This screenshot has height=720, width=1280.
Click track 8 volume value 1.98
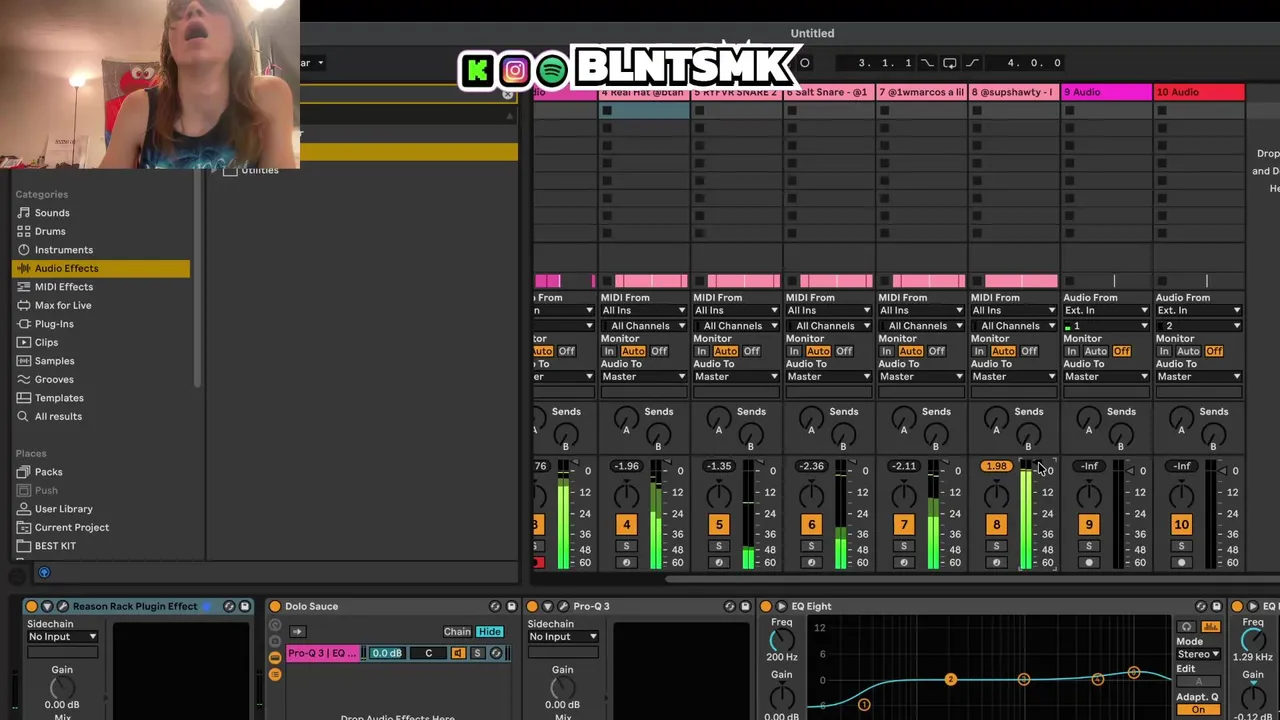[x=996, y=466]
